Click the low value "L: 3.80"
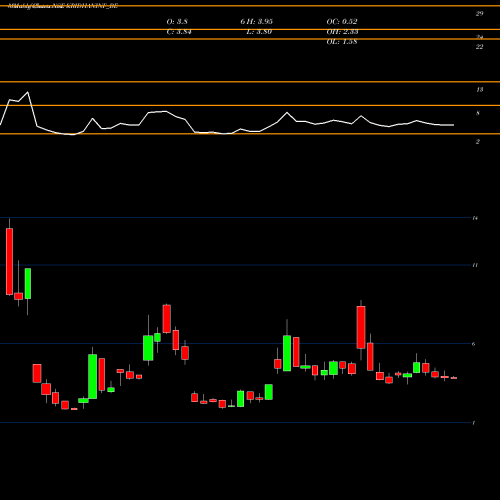The width and height of the screenshot is (500, 500). (x=259, y=32)
